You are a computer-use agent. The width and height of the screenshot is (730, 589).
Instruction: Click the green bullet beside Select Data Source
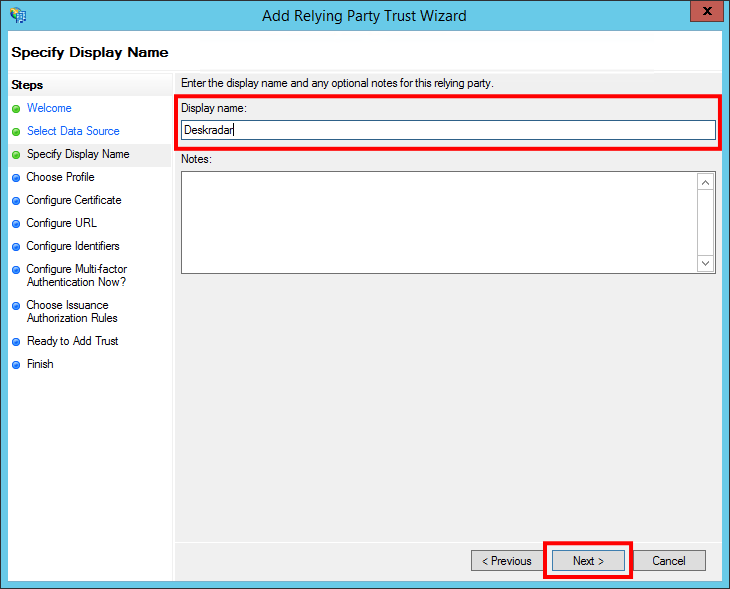pos(16,132)
